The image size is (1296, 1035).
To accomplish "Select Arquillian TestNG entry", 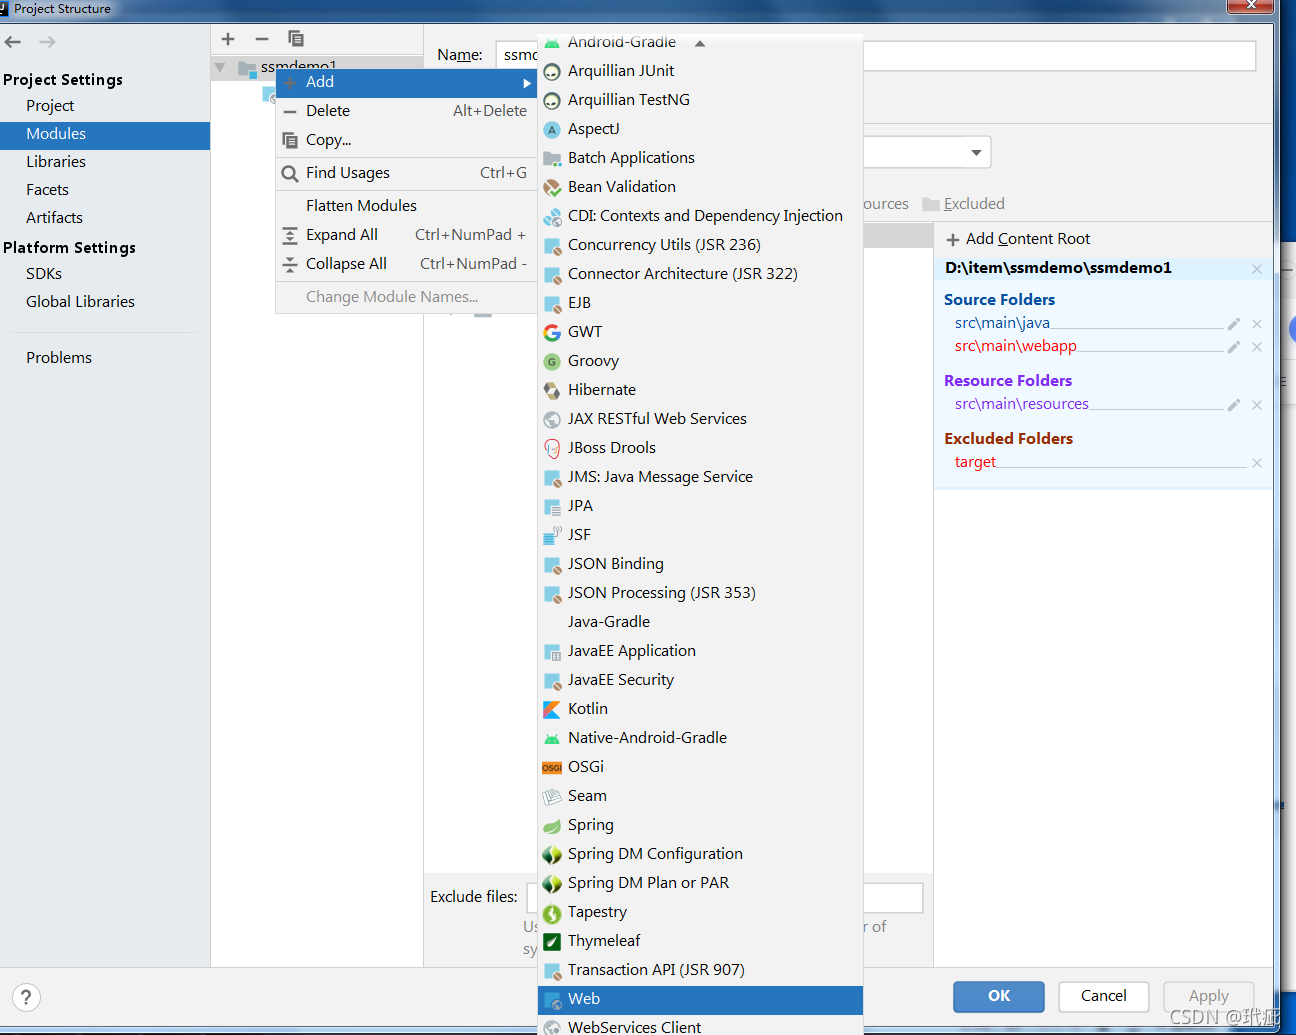I will pyautogui.click(x=700, y=100).
